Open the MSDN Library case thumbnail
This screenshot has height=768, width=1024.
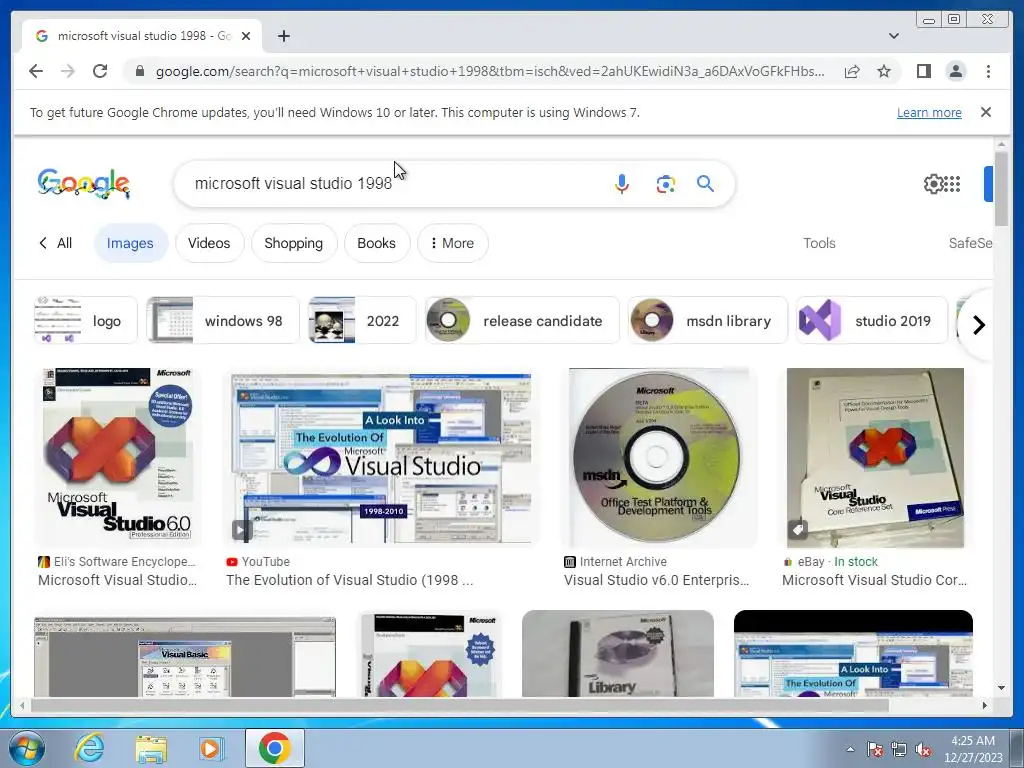tap(618, 653)
